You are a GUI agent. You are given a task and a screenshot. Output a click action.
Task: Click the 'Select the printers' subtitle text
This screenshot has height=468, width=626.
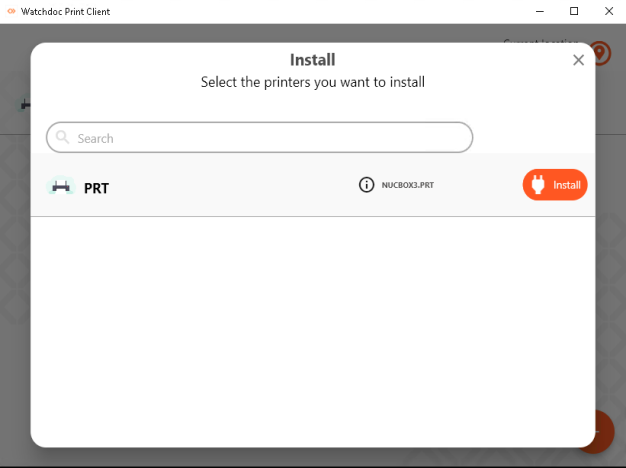click(312, 82)
